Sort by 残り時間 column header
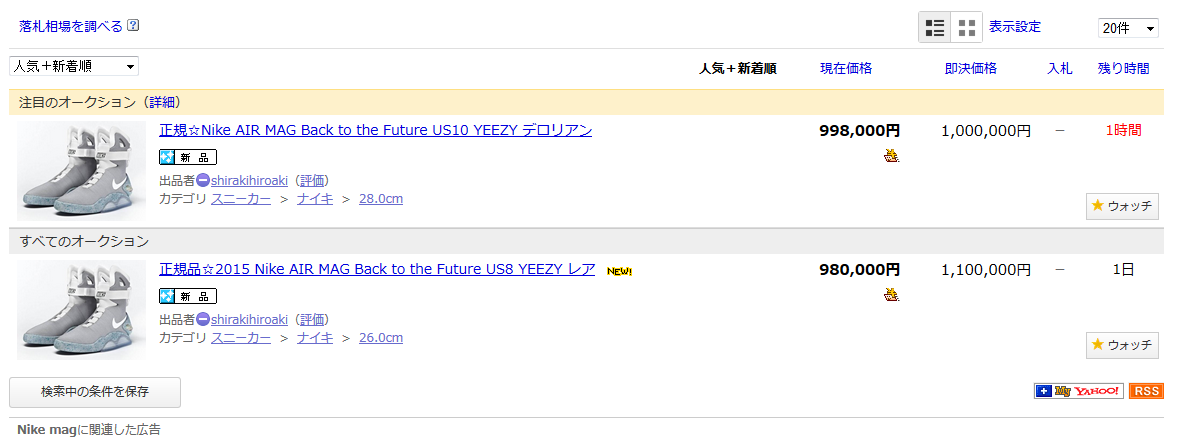Viewport: 1179px width, 441px height. pyautogui.click(x=1124, y=69)
